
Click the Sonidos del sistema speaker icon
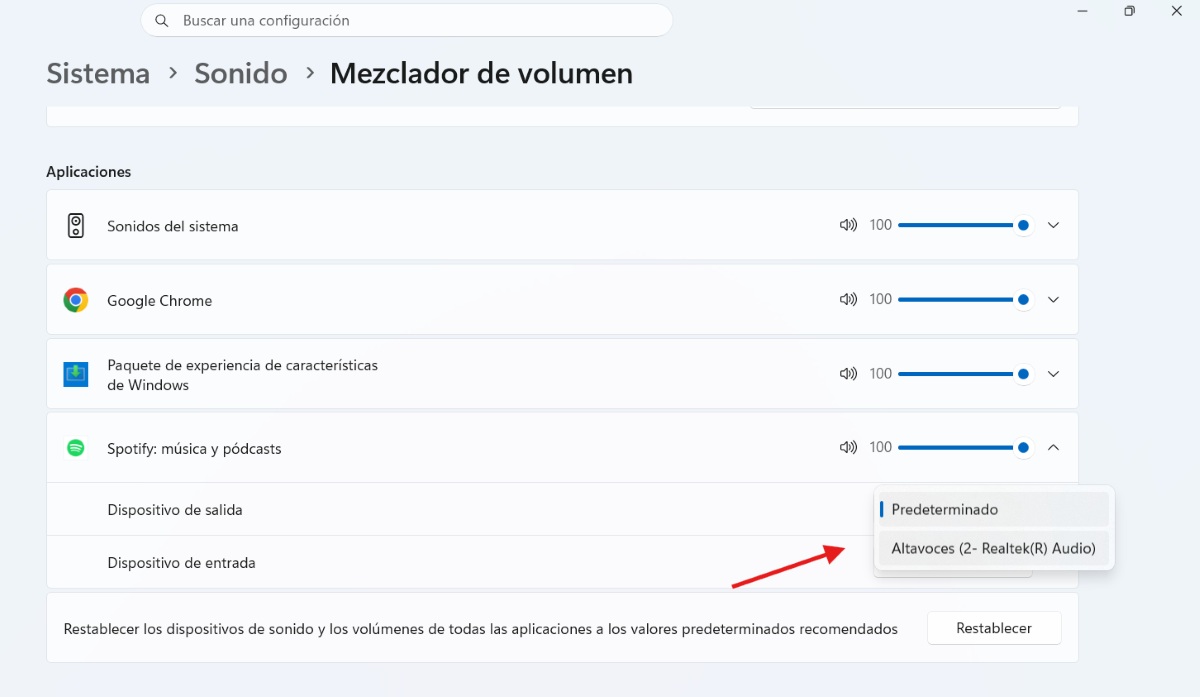pyautogui.click(x=75, y=225)
